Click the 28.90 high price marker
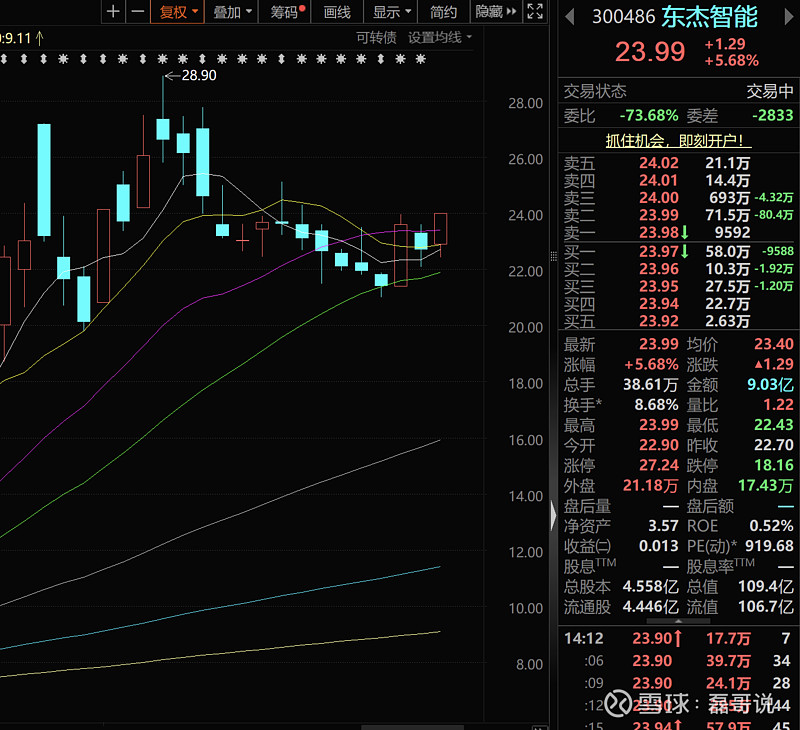 pyautogui.click(x=198, y=75)
